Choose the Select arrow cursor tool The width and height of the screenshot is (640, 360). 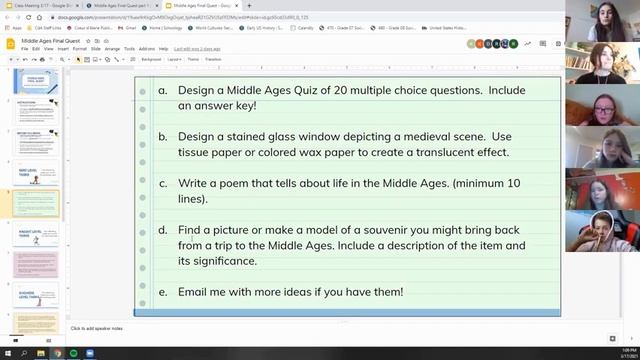pos(78,60)
